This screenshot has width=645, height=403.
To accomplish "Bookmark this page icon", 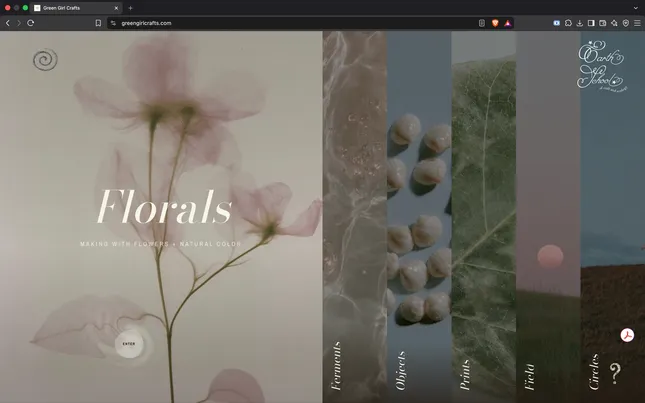I will click(98, 23).
